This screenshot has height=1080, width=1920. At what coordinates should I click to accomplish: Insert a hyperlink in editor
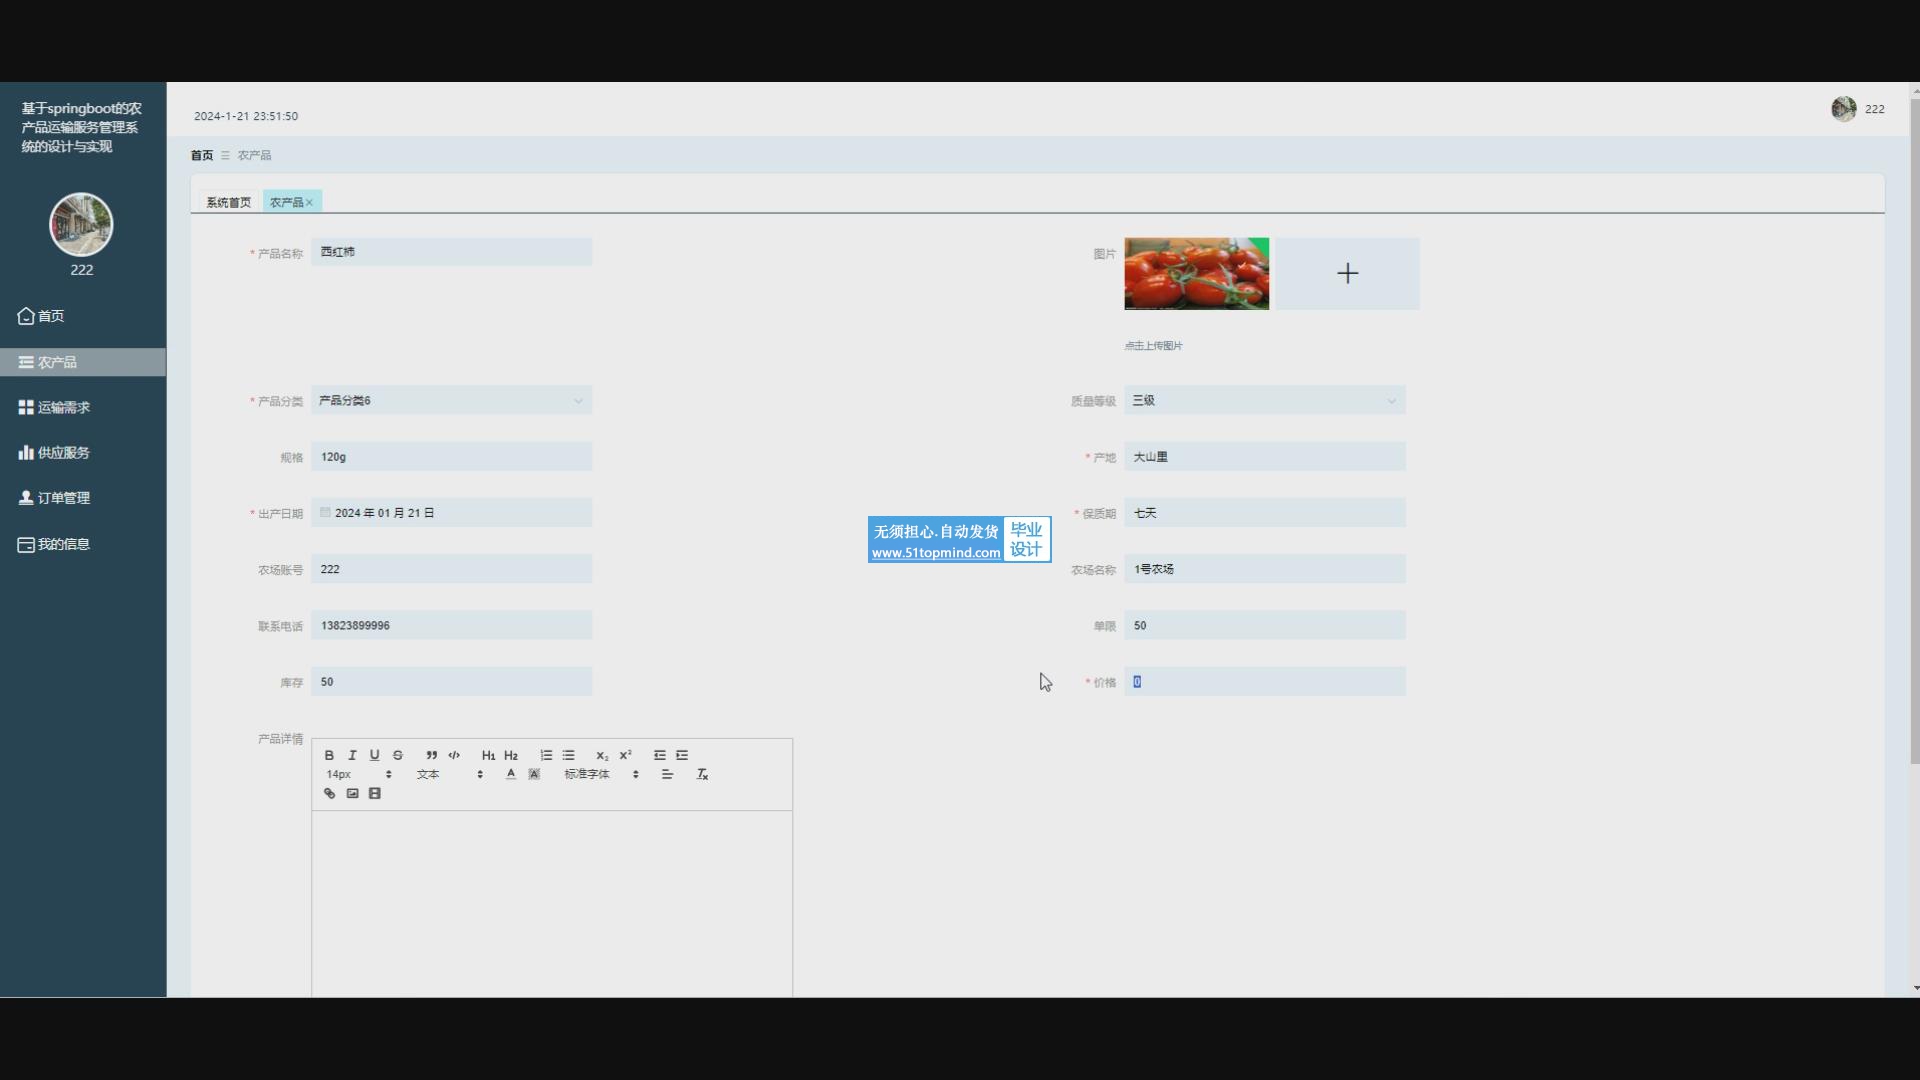(x=329, y=793)
